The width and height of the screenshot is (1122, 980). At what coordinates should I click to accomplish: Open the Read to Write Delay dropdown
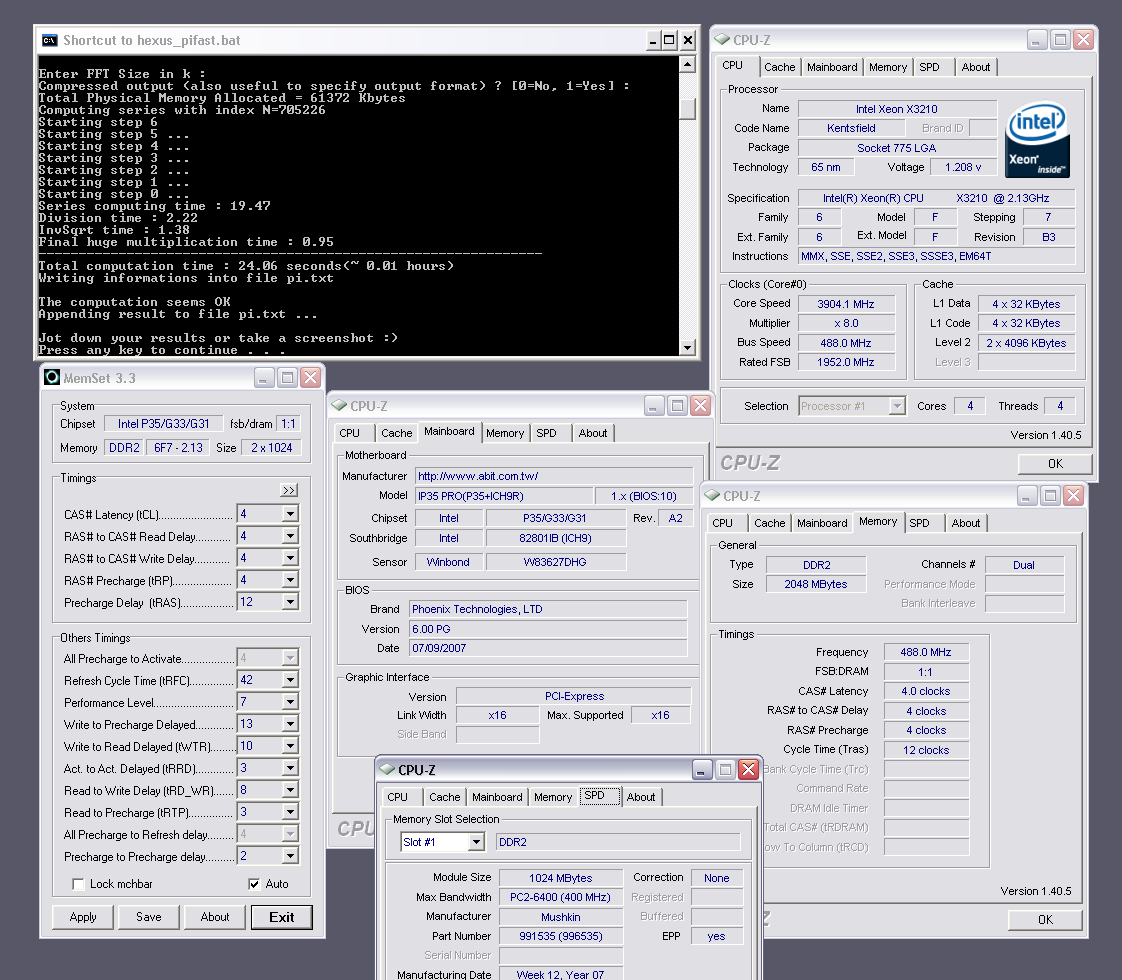coord(290,790)
